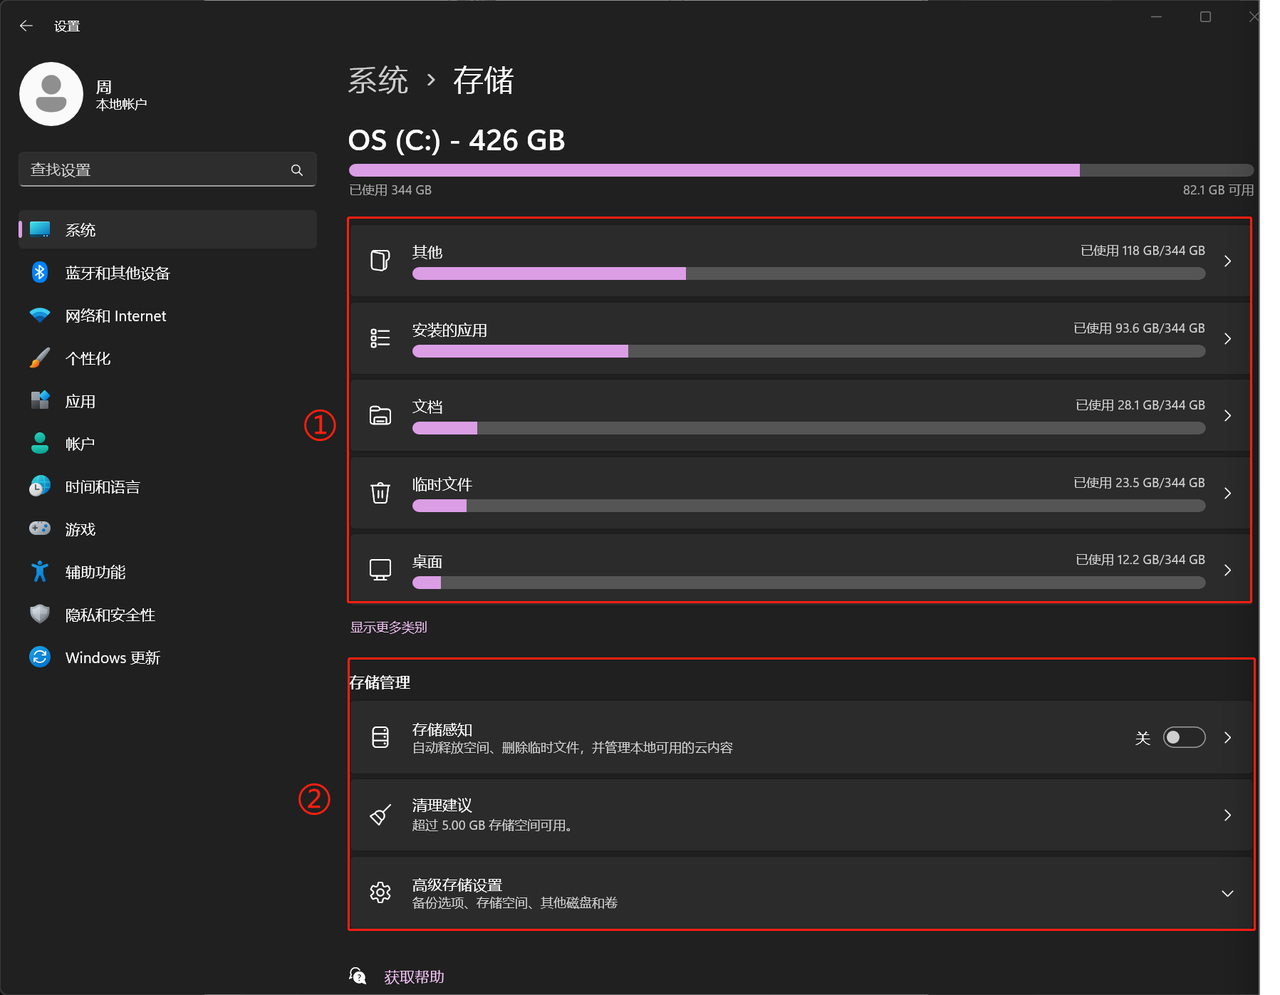
Task: Click the 已使用 118 GB/344 GB value
Action: tap(1142, 251)
